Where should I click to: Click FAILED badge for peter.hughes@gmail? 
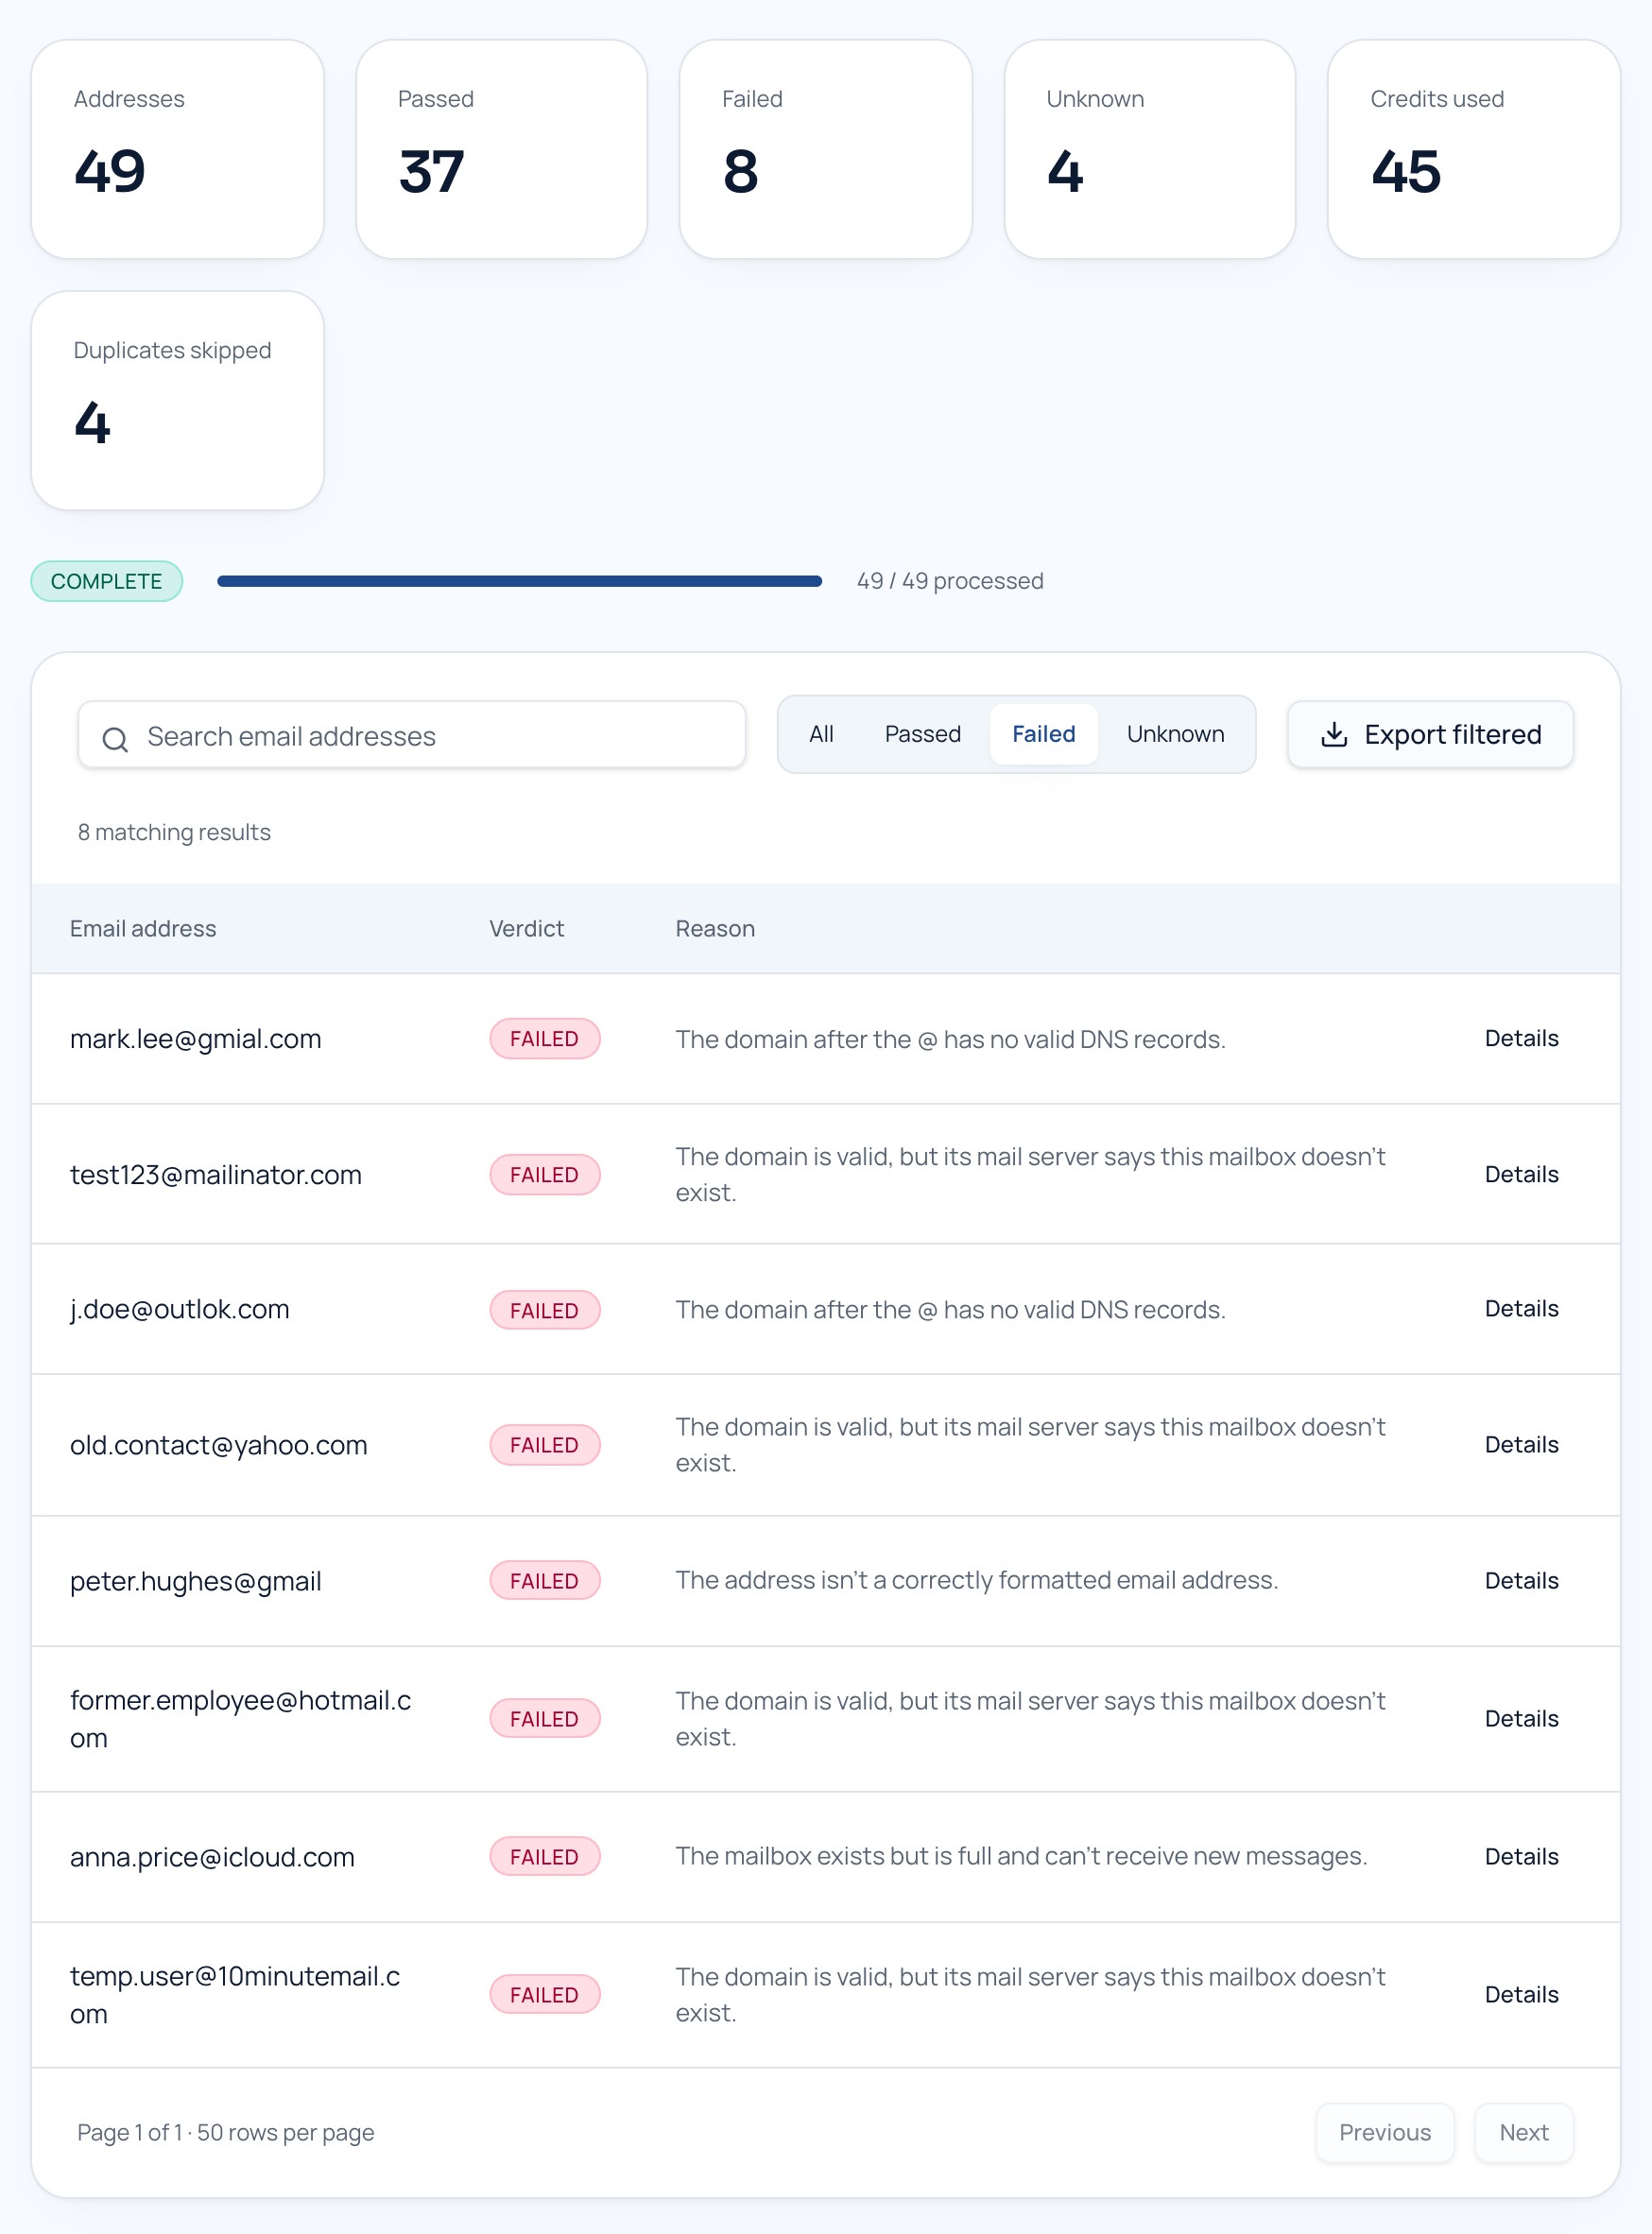(x=545, y=1581)
